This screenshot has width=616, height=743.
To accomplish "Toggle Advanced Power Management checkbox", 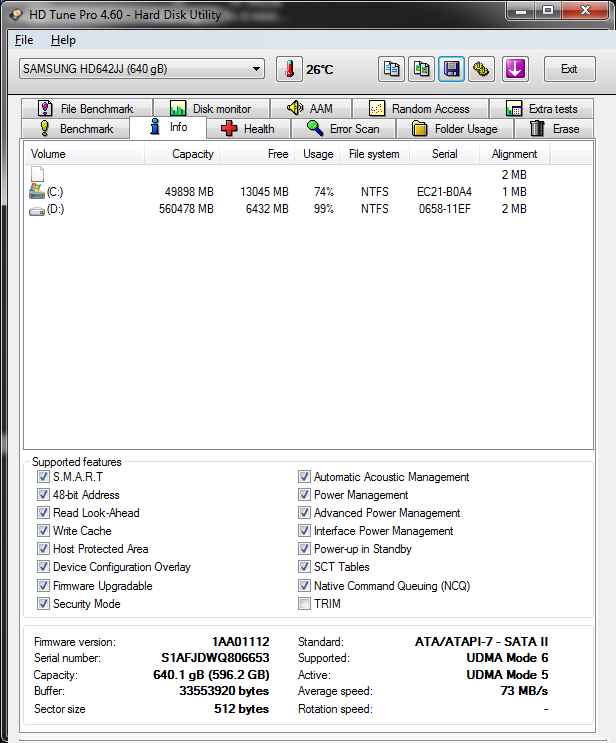I will (x=304, y=513).
